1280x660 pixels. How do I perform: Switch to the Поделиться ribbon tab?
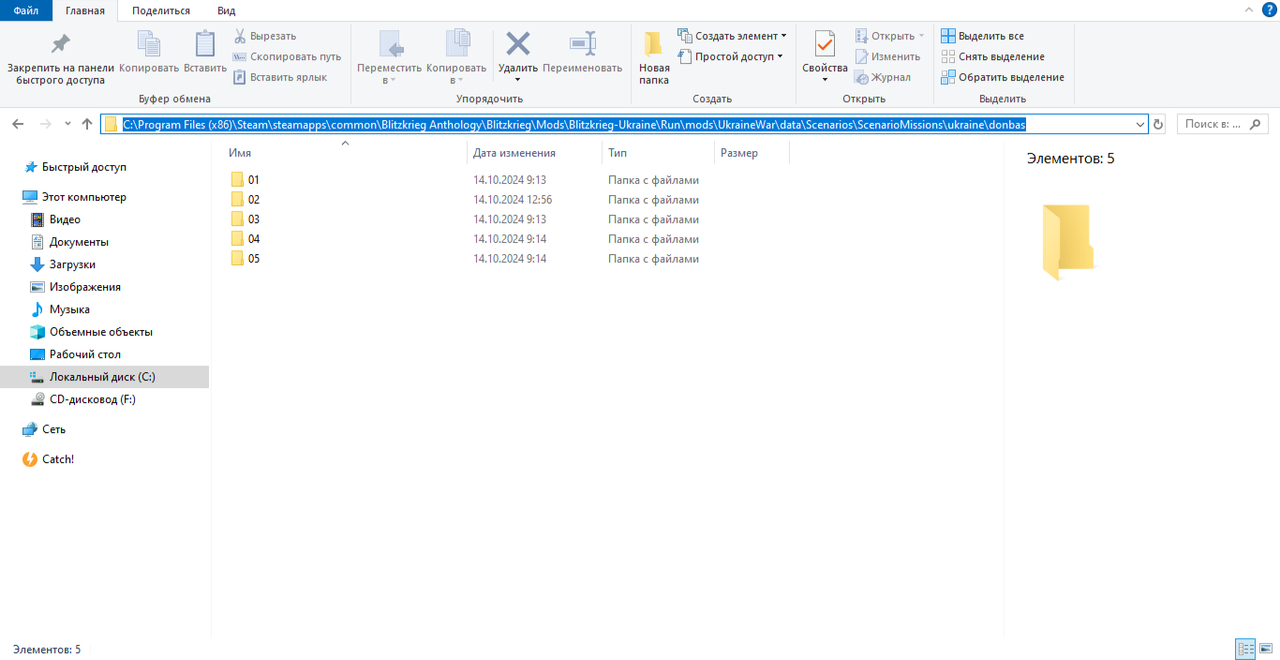pos(161,10)
